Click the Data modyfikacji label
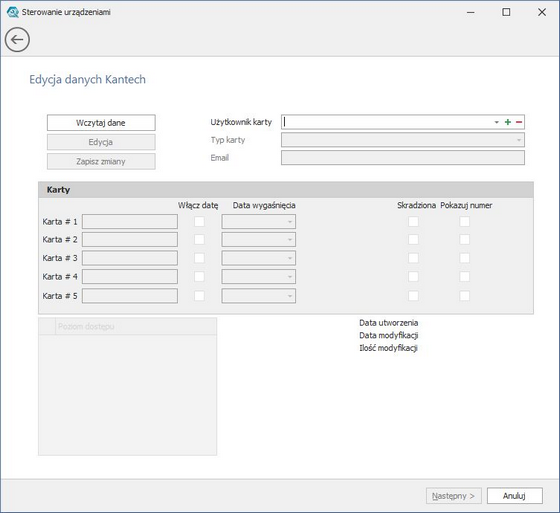 (x=389, y=335)
